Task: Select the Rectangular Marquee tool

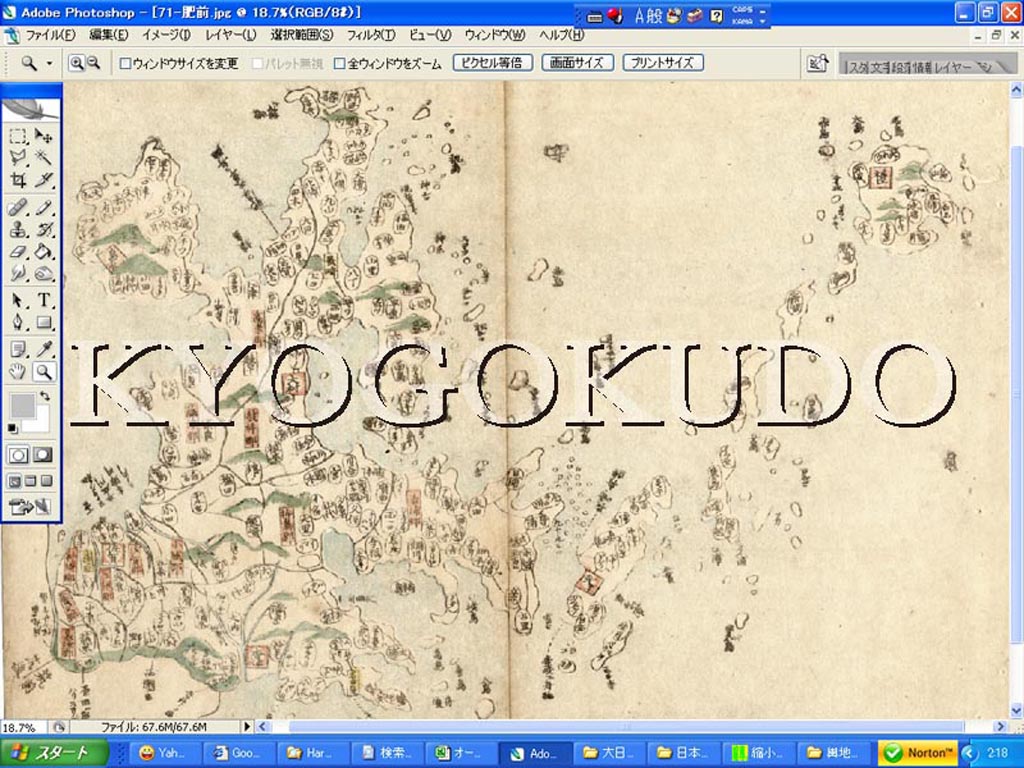Action: pyautogui.click(x=18, y=136)
